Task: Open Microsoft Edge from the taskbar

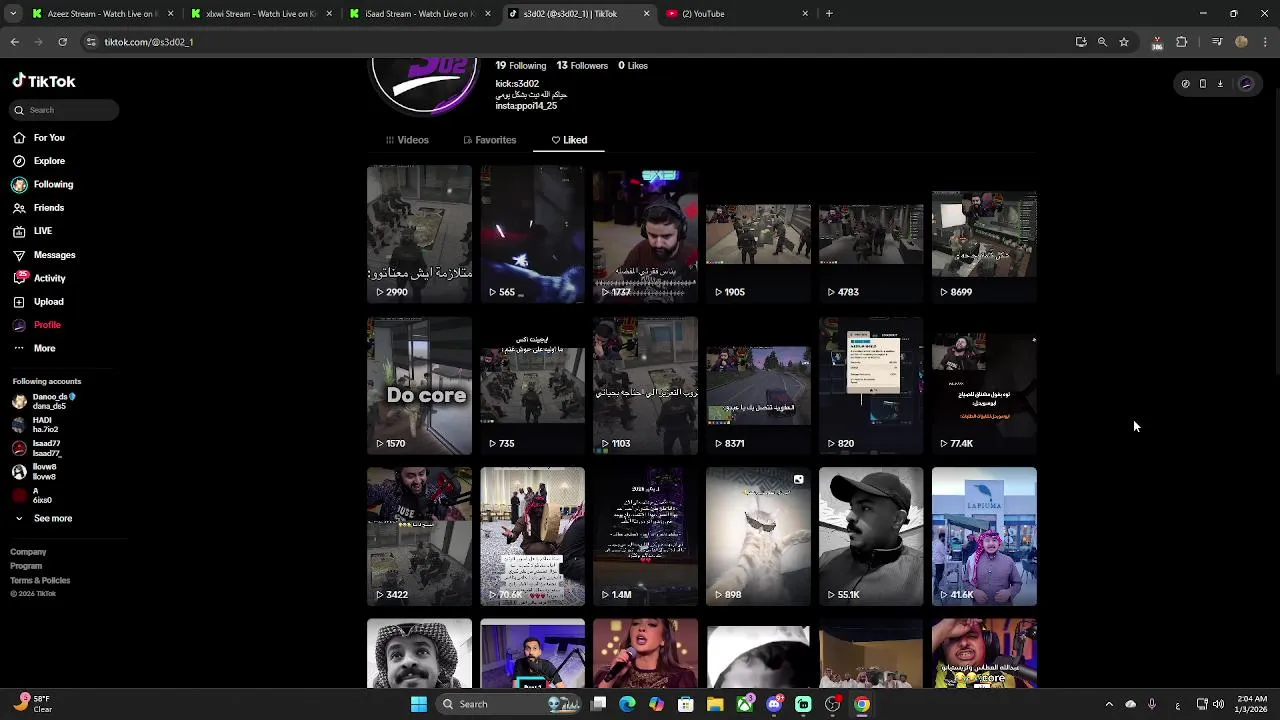Action: tap(627, 704)
